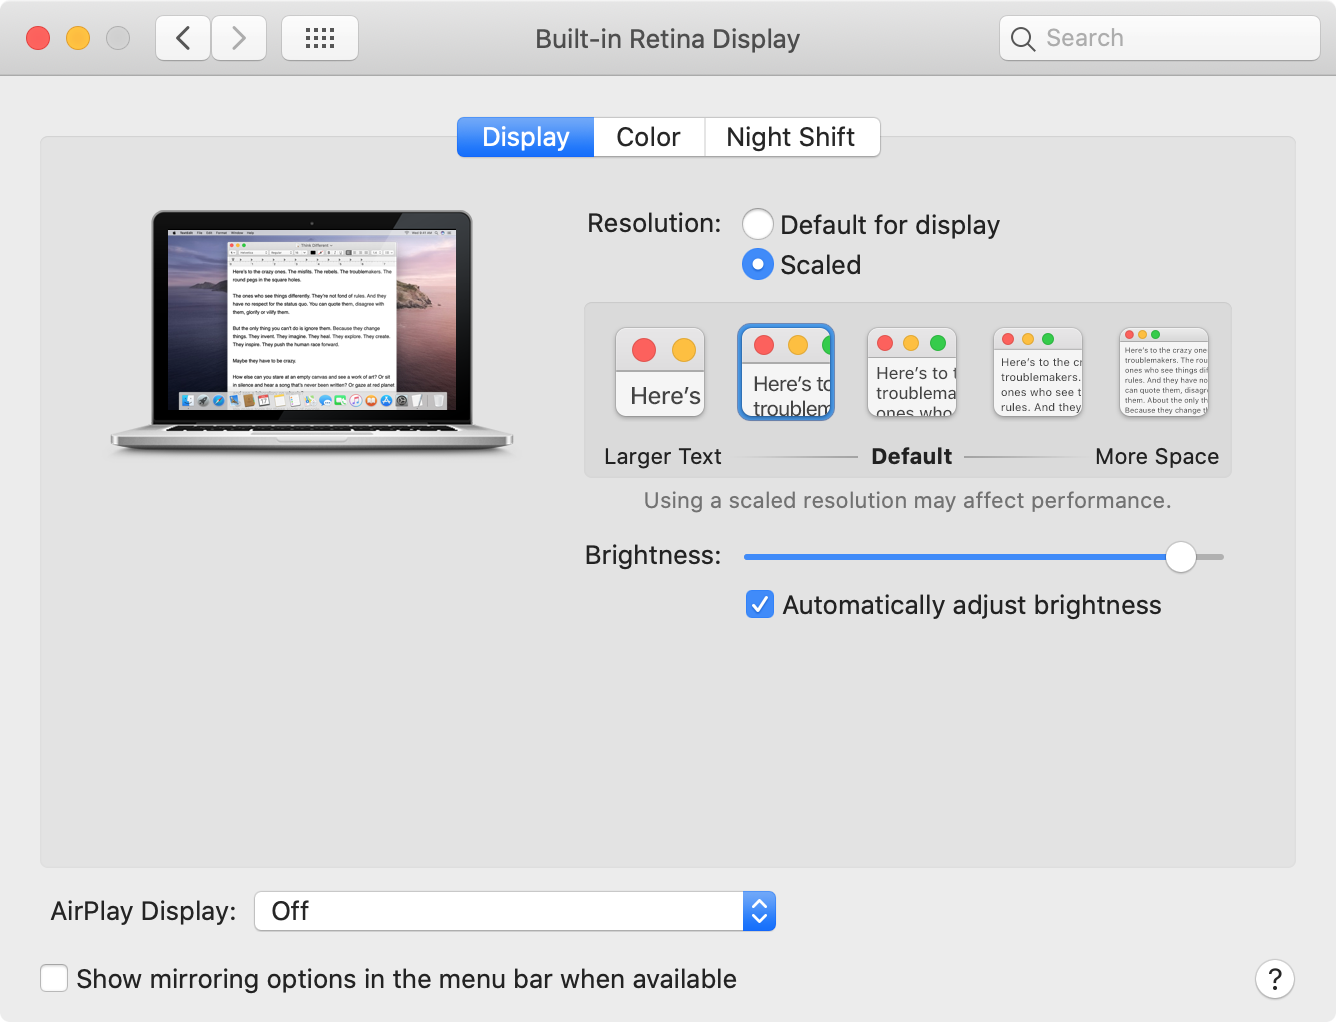Toggle Automatically adjust brightness checkbox
The height and width of the screenshot is (1022, 1336).
pos(760,604)
